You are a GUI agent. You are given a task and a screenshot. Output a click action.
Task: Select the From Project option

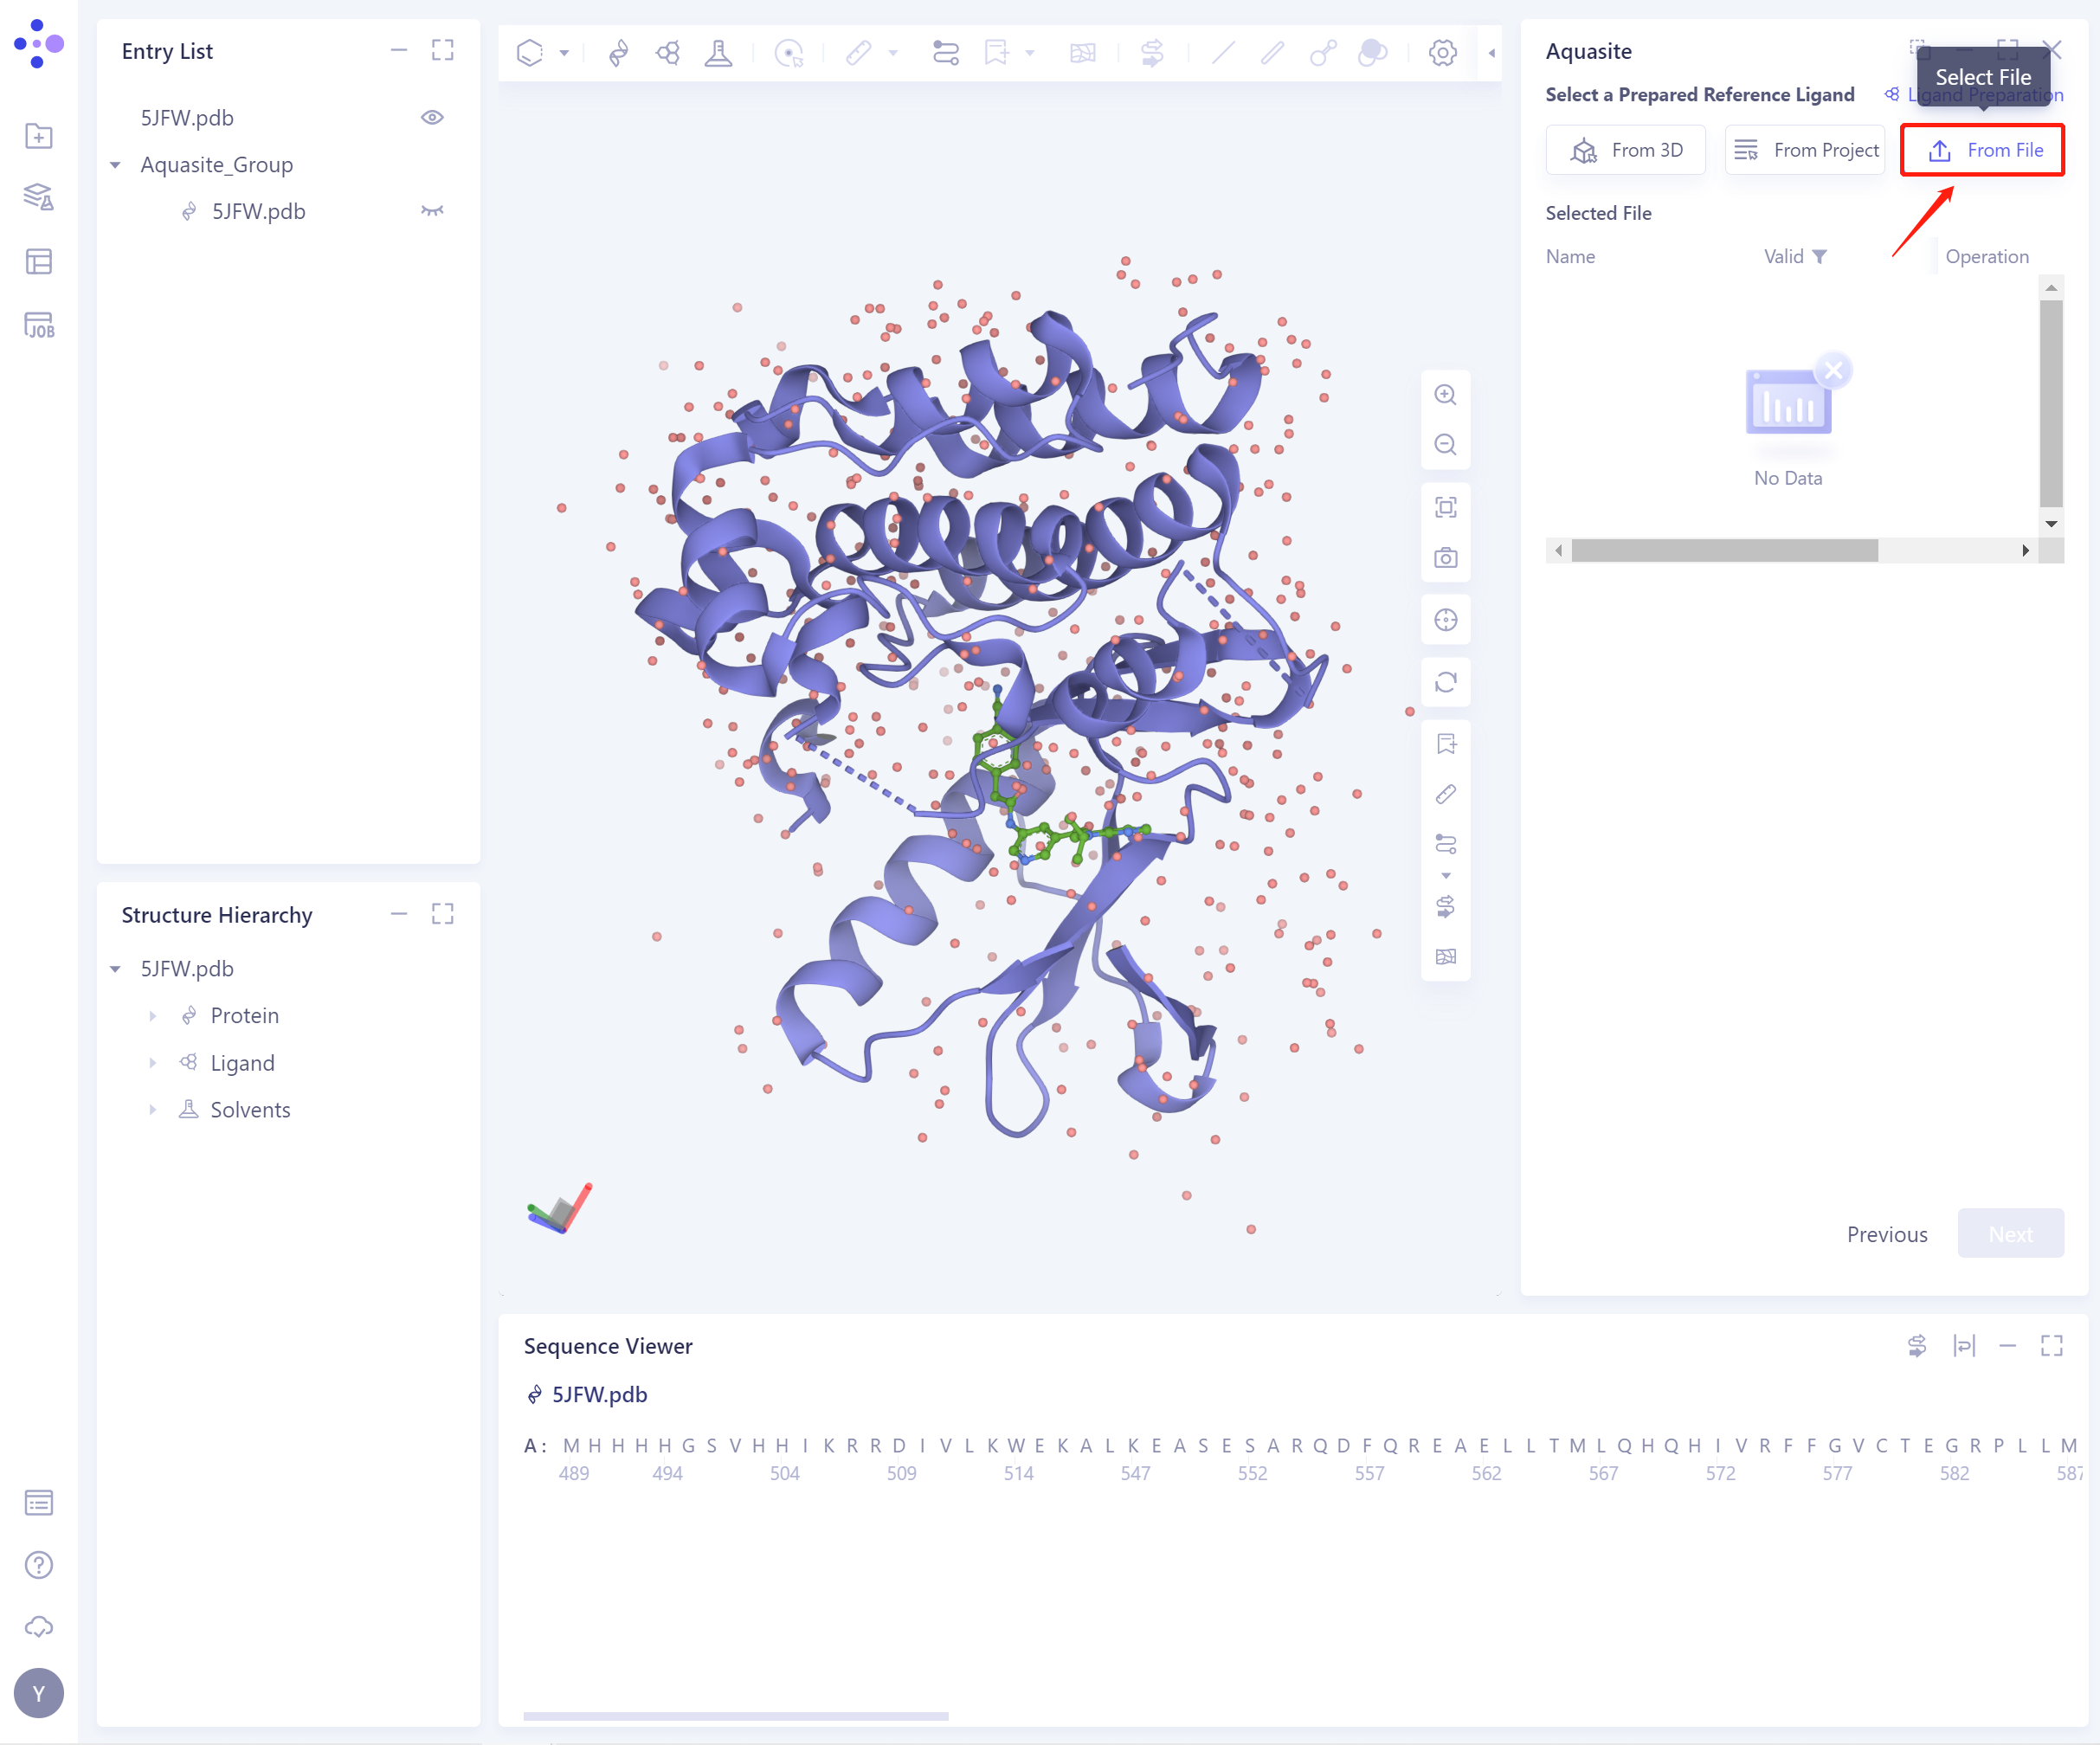point(1804,150)
